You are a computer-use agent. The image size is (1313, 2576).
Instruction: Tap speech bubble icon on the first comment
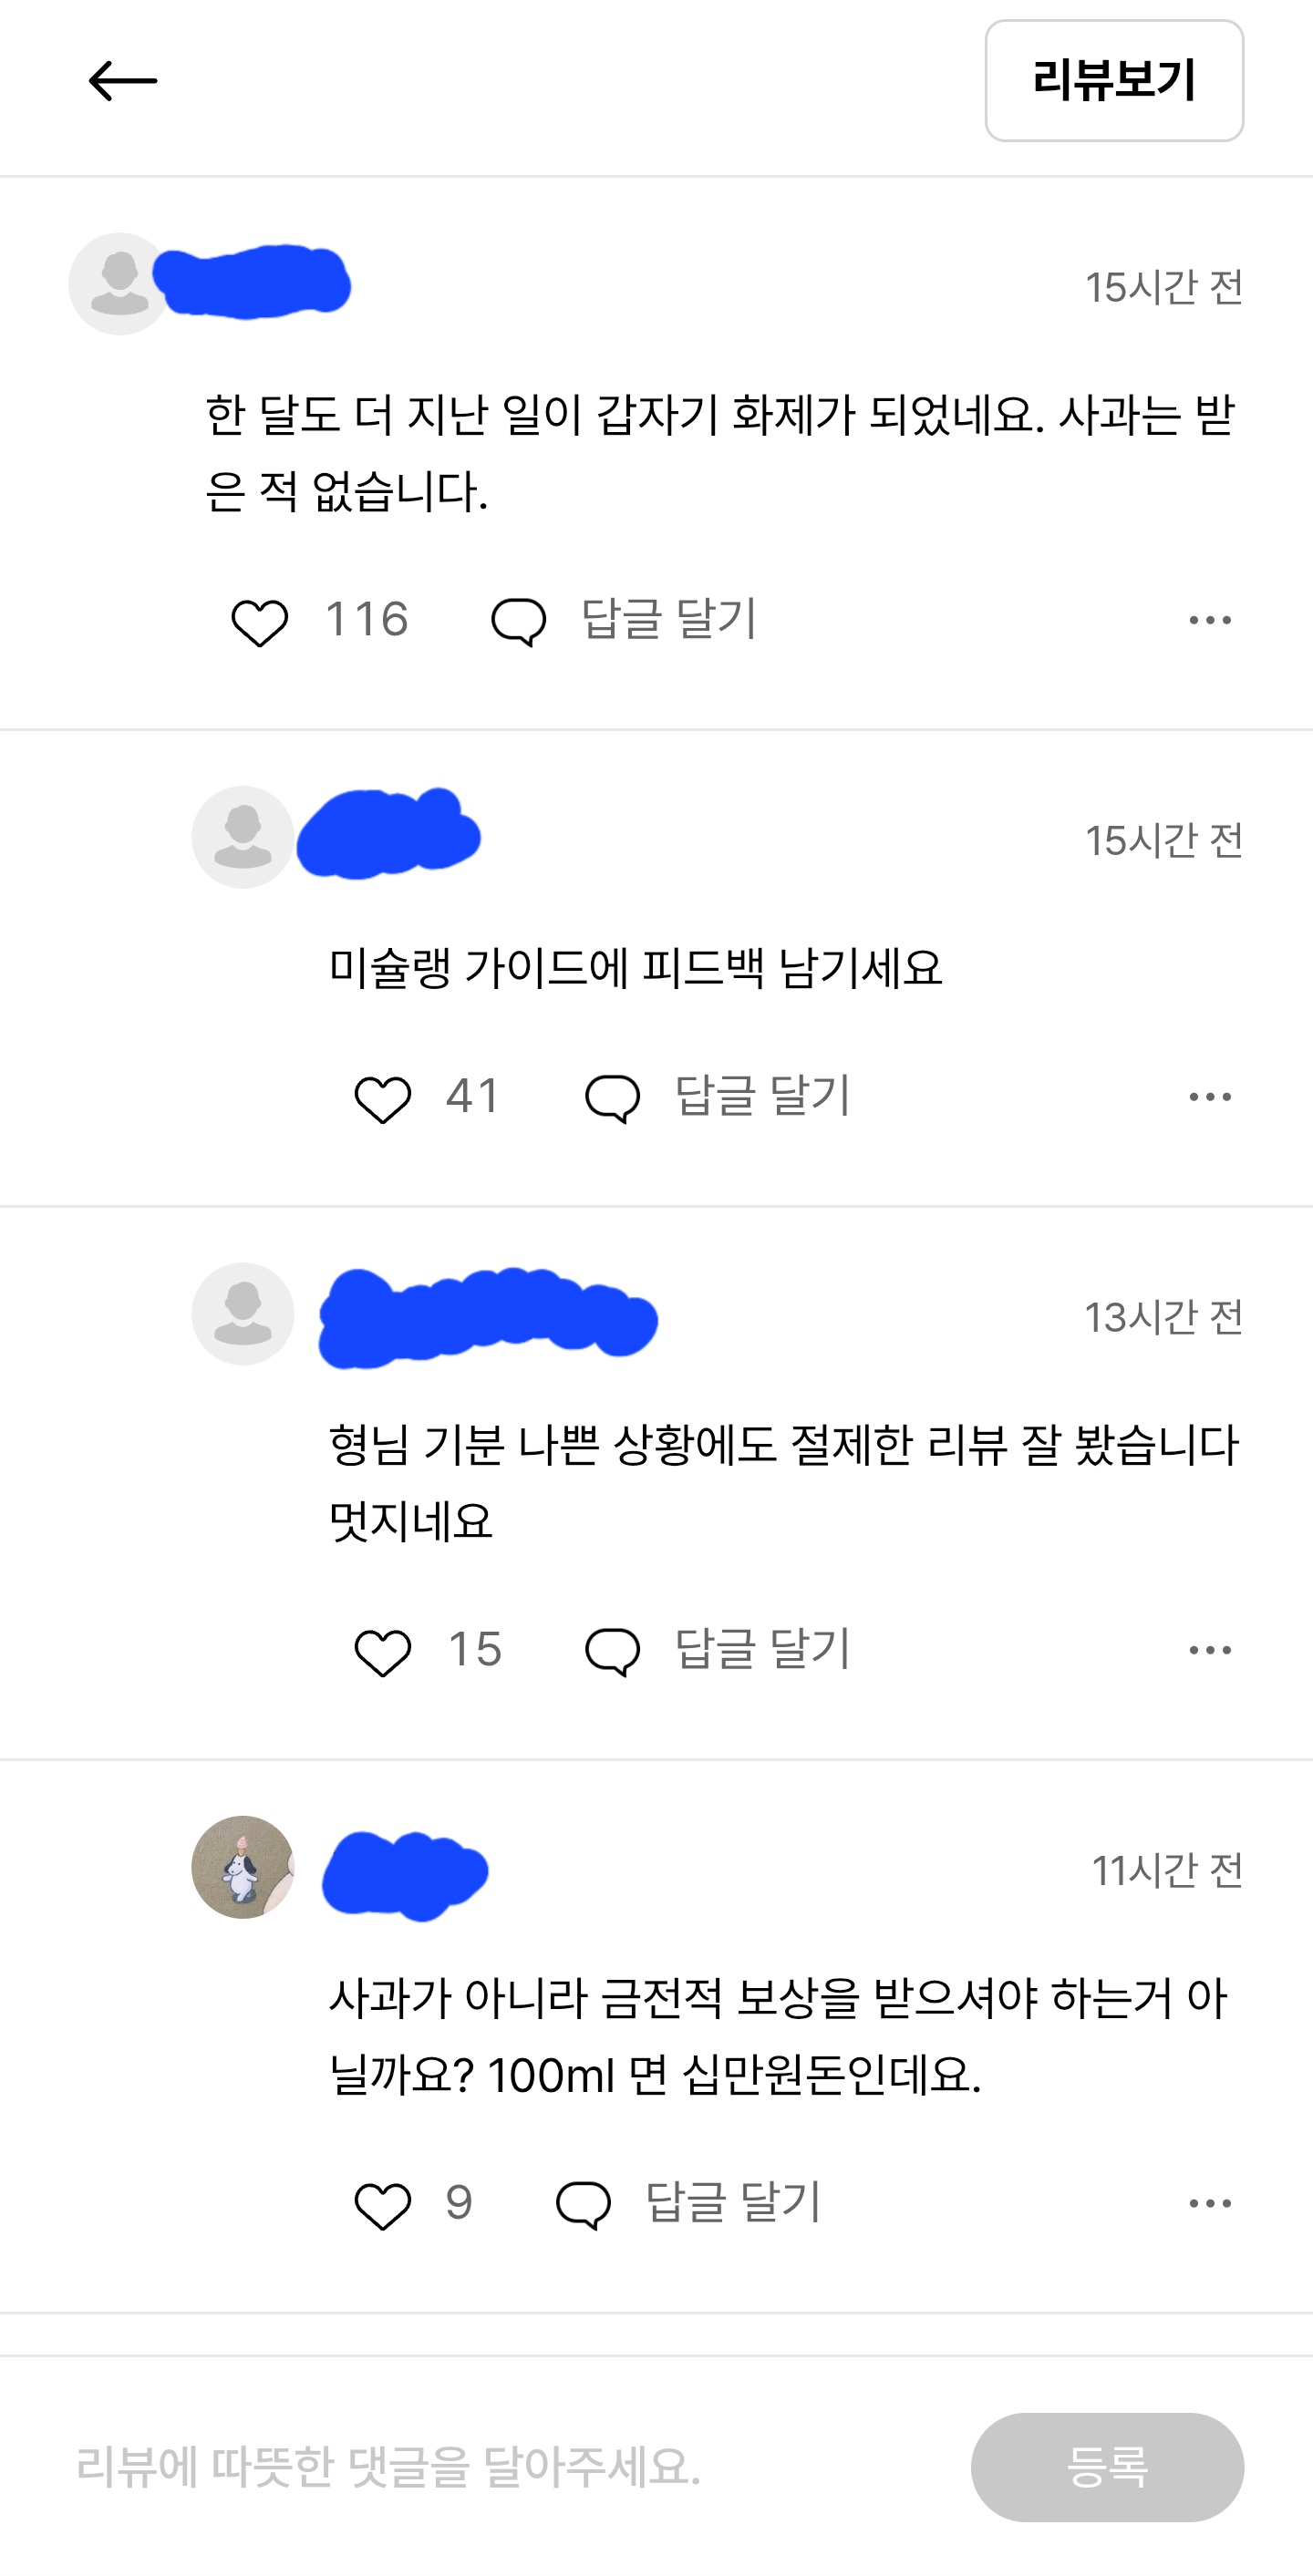pyautogui.click(x=518, y=622)
